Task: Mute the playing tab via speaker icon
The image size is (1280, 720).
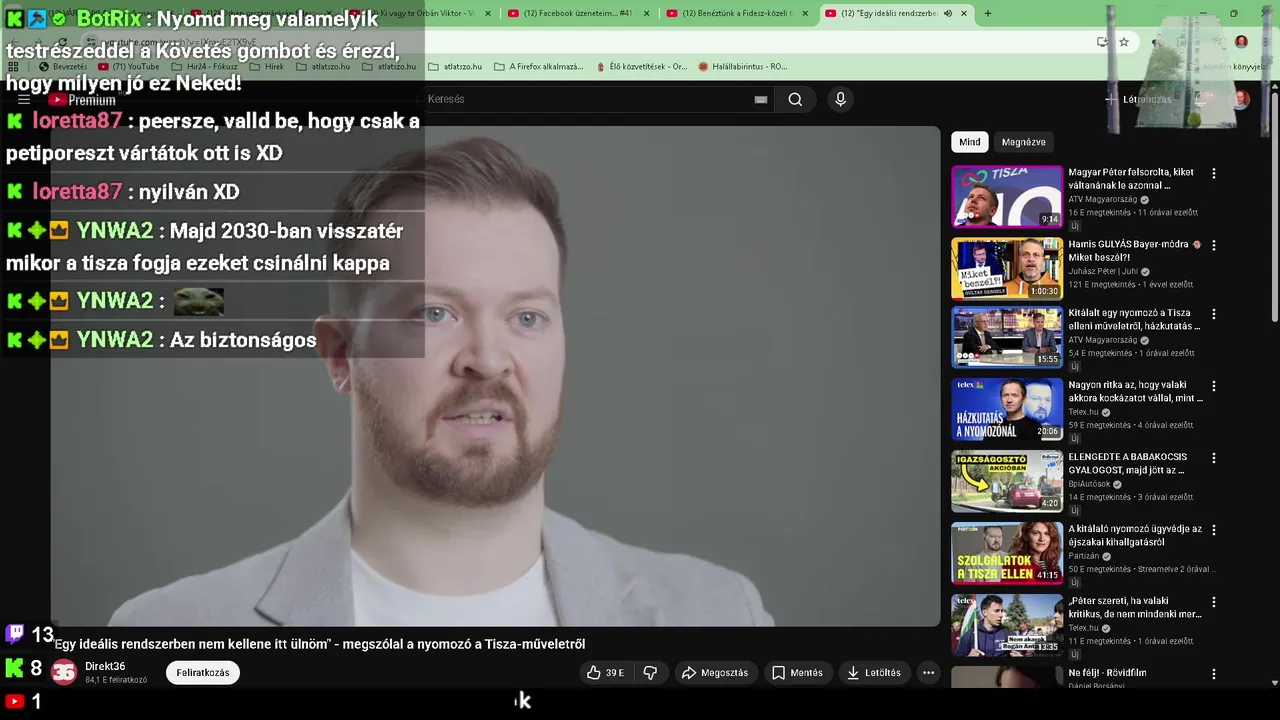Action: [948, 13]
